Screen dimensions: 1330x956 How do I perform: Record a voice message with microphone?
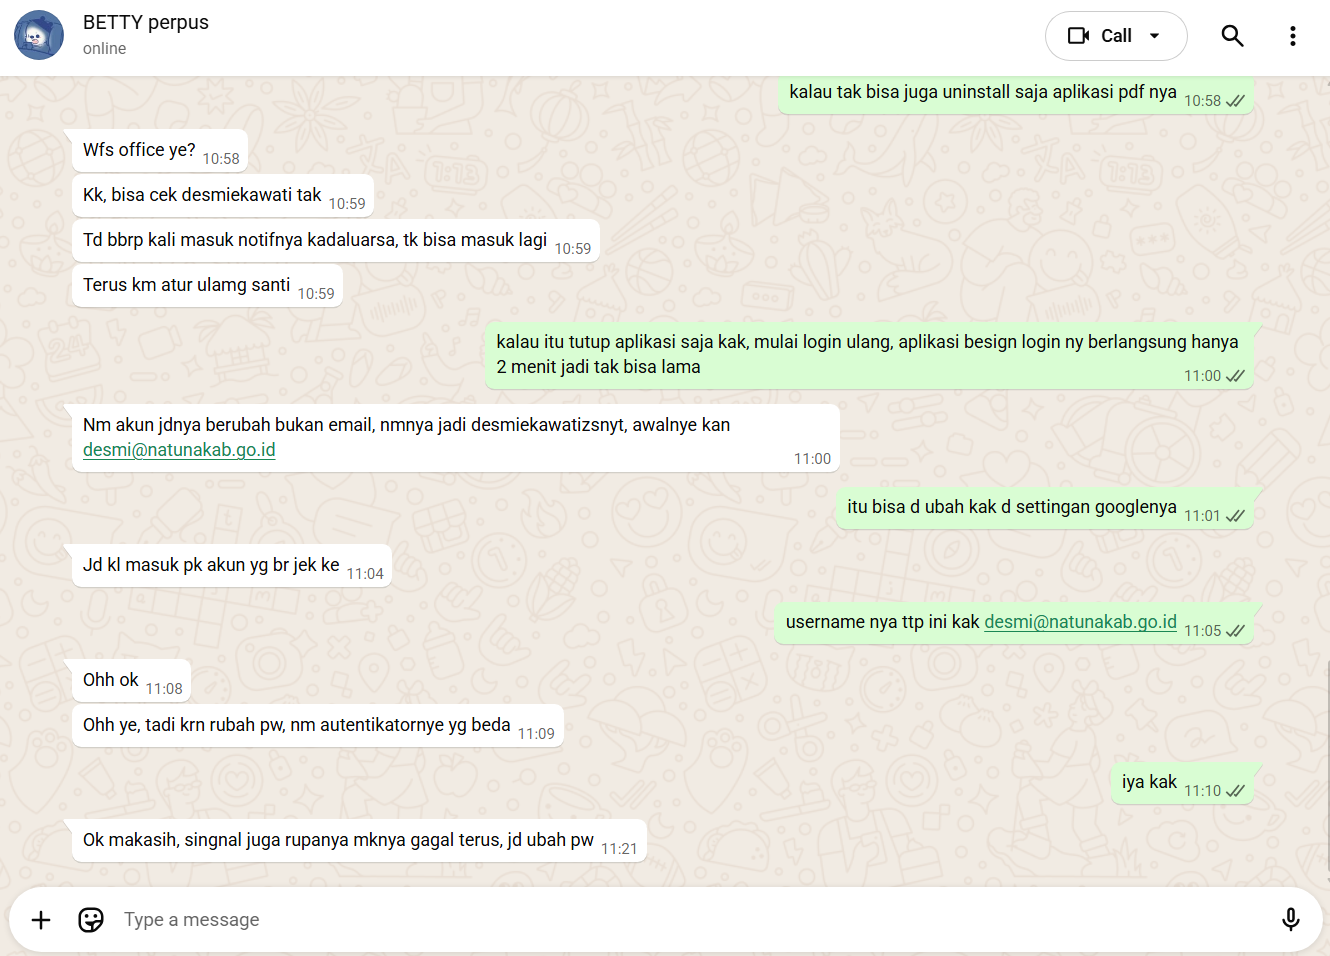tap(1291, 920)
